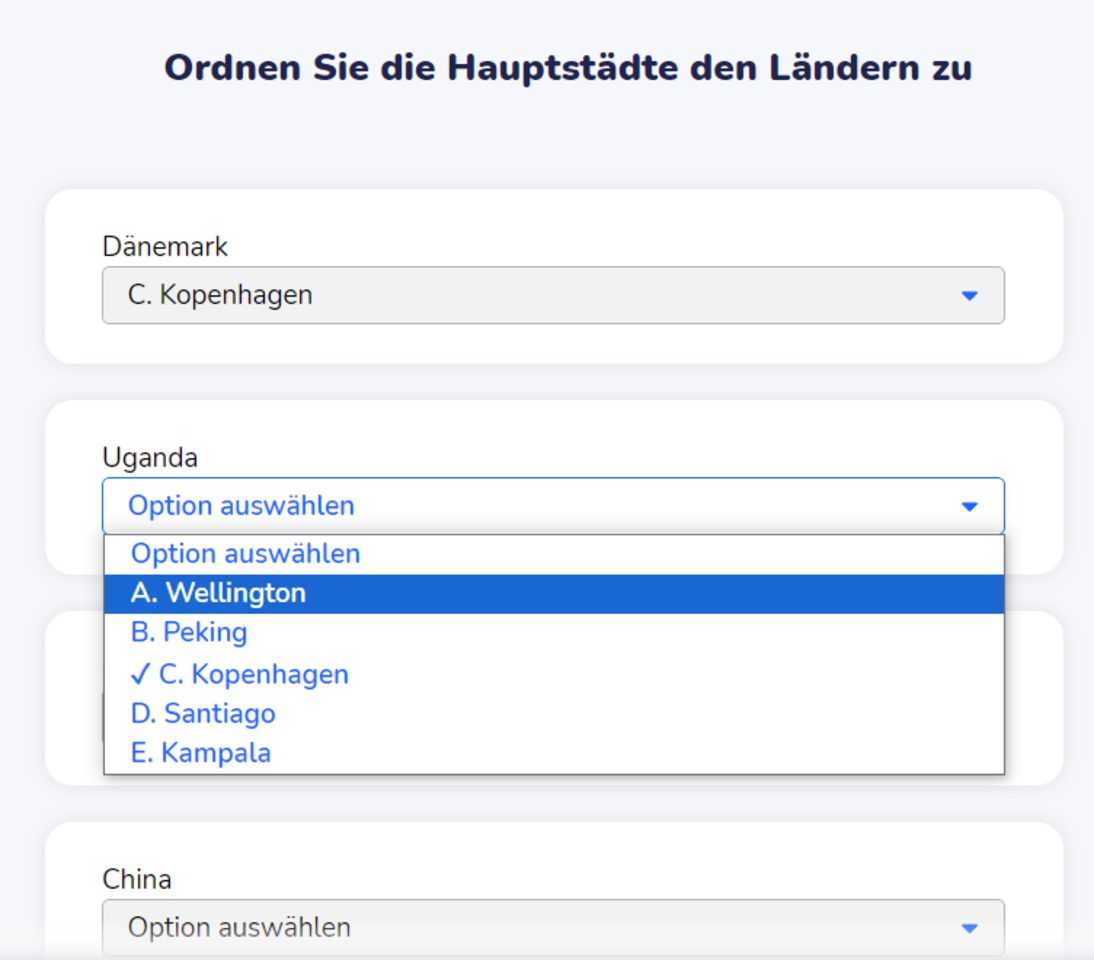Click 'Option auswählen' text in China field
This screenshot has width=1094, height=960.
239,927
